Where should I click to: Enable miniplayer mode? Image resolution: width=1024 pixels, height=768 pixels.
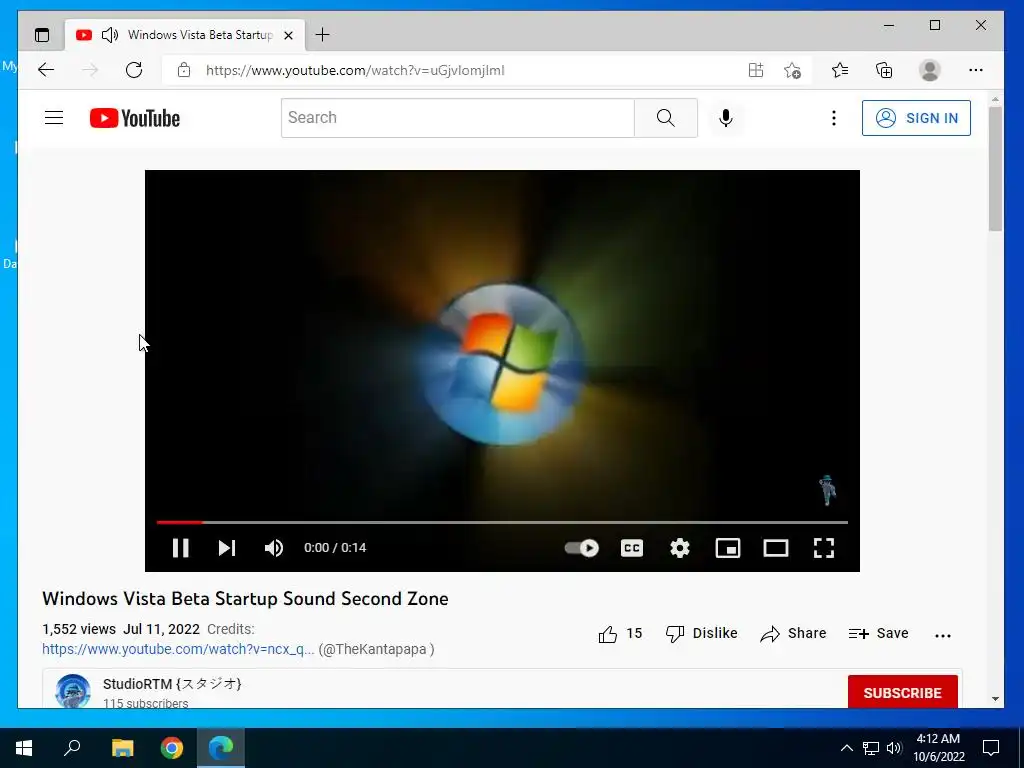[x=728, y=548]
